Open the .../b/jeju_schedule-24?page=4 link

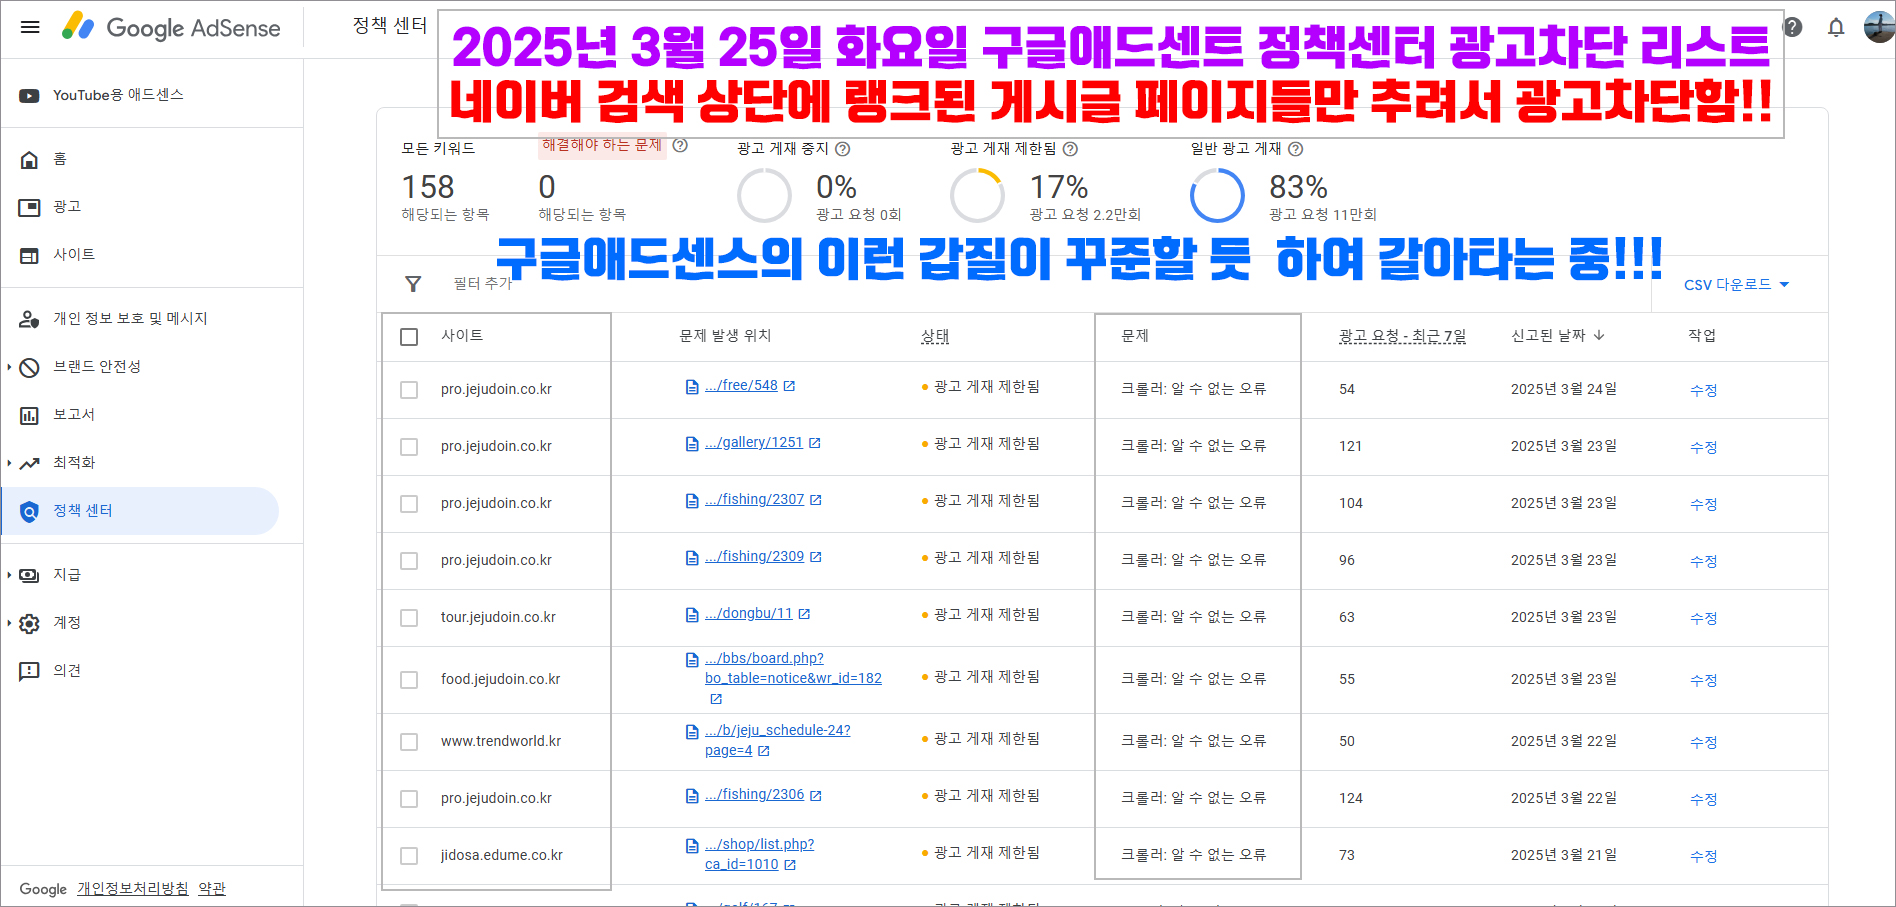[x=777, y=740]
